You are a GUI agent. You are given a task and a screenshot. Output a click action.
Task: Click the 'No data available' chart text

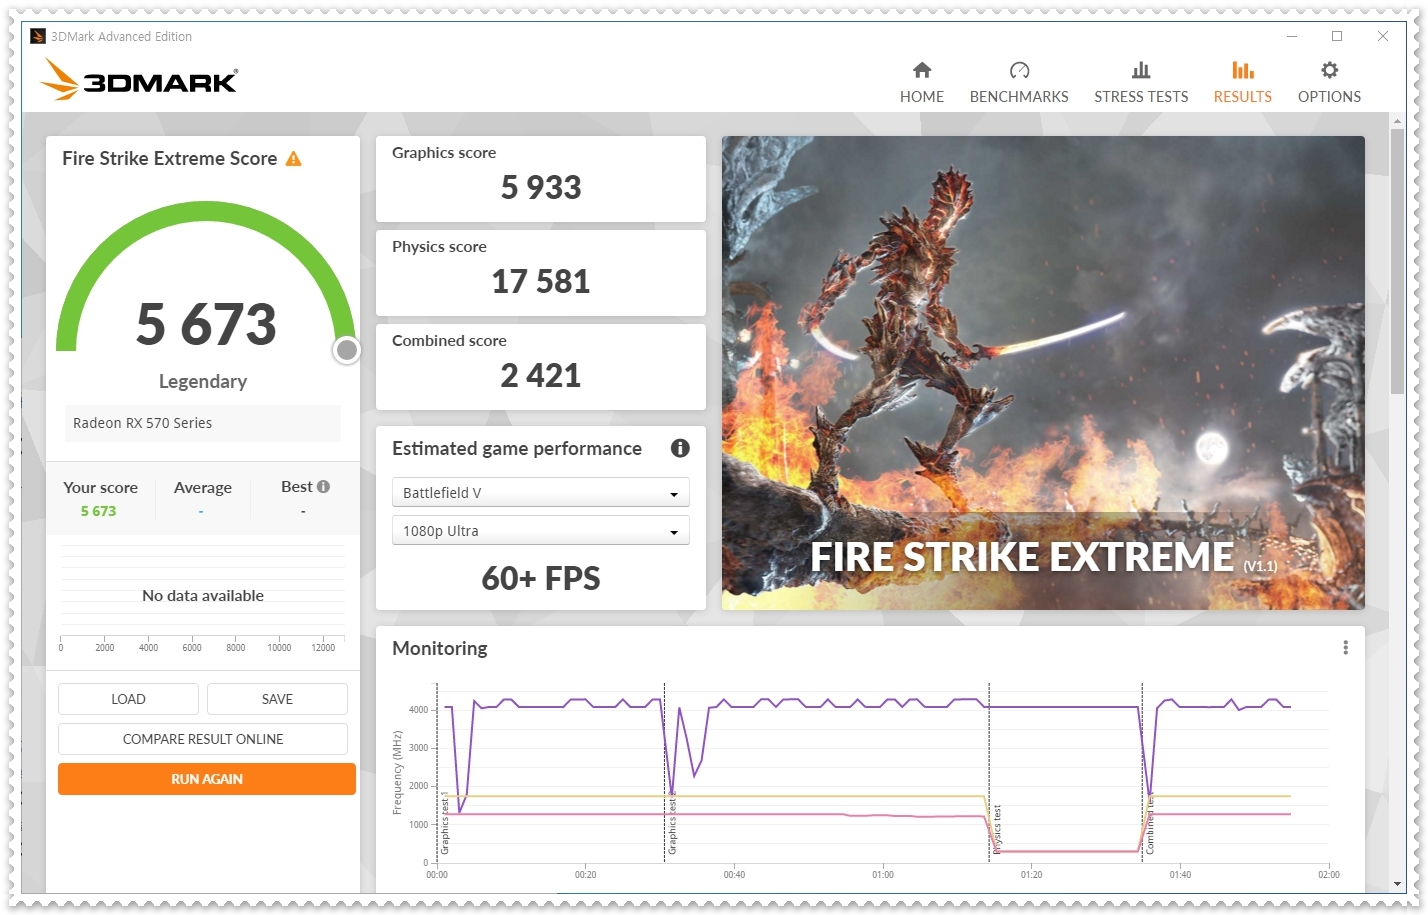click(203, 595)
